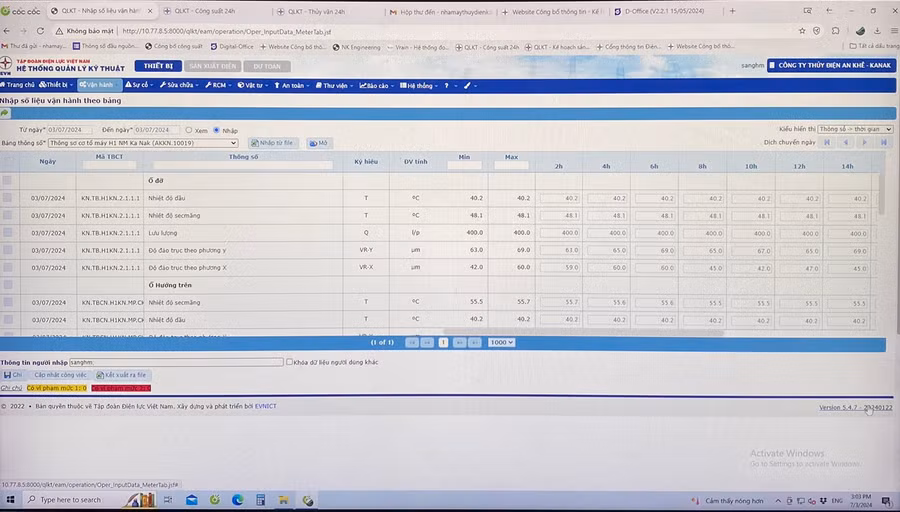Tick Khóa dữ liệu người dùng khác checkbox
This screenshot has width=900, height=512.
click(x=290, y=362)
